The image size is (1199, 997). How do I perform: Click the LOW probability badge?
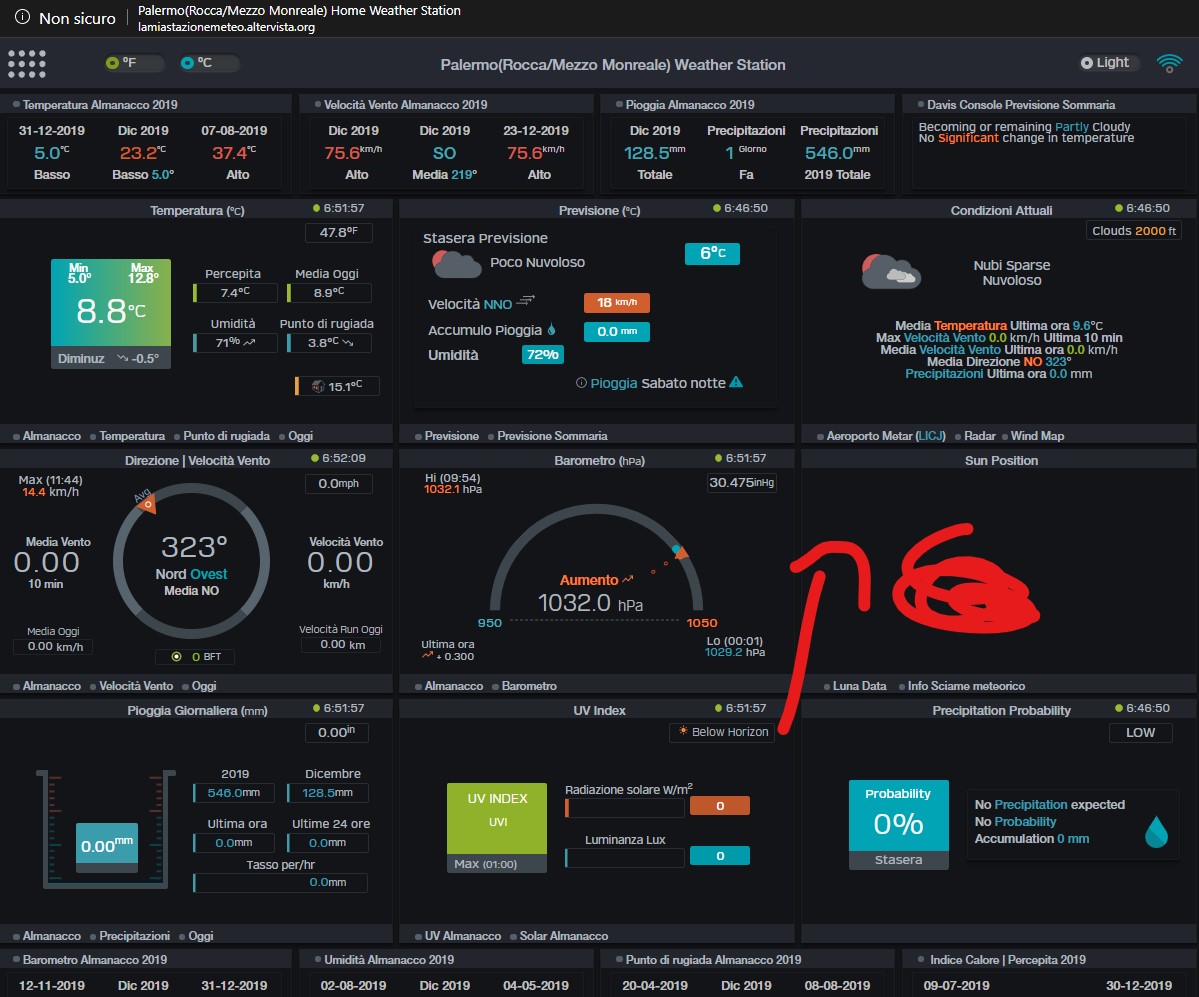pyautogui.click(x=1140, y=732)
